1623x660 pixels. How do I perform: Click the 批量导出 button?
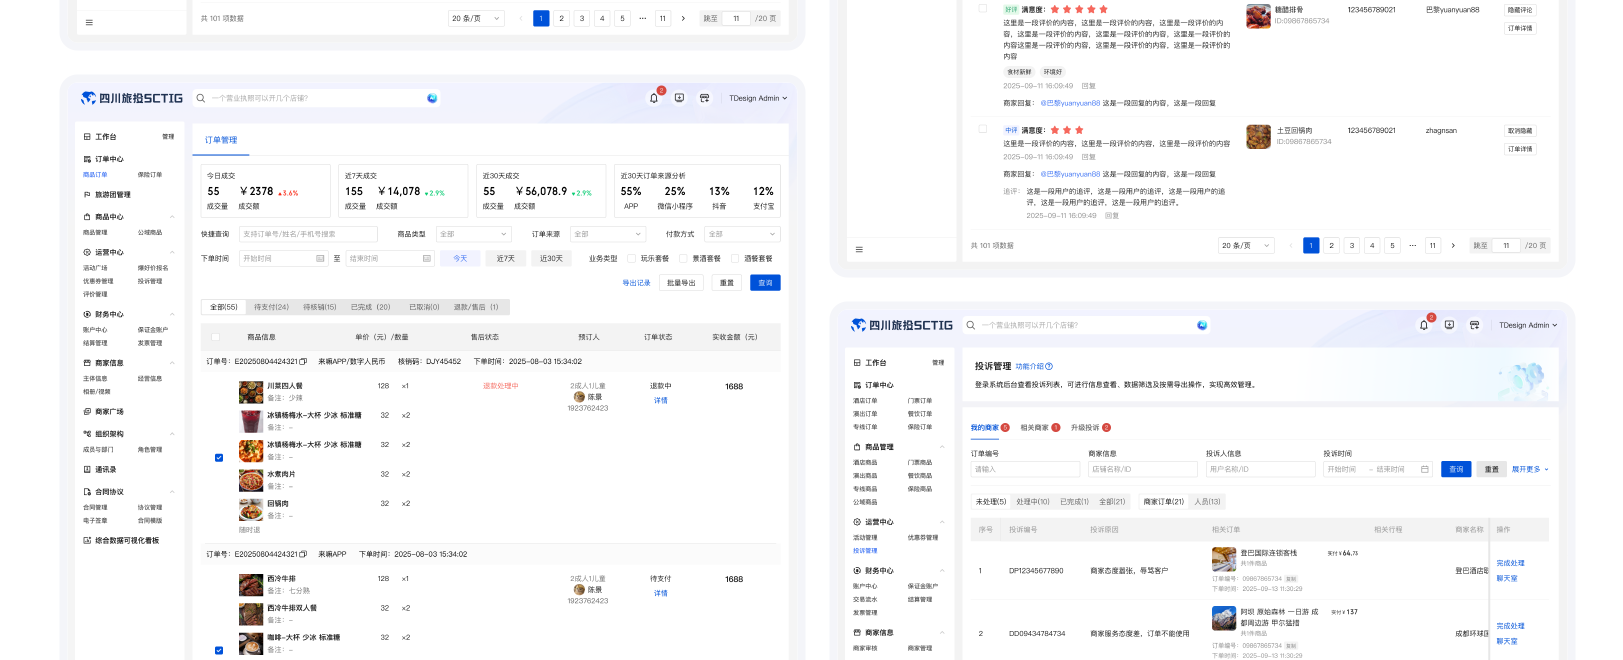pyautogui.click(x=681, y=283)
